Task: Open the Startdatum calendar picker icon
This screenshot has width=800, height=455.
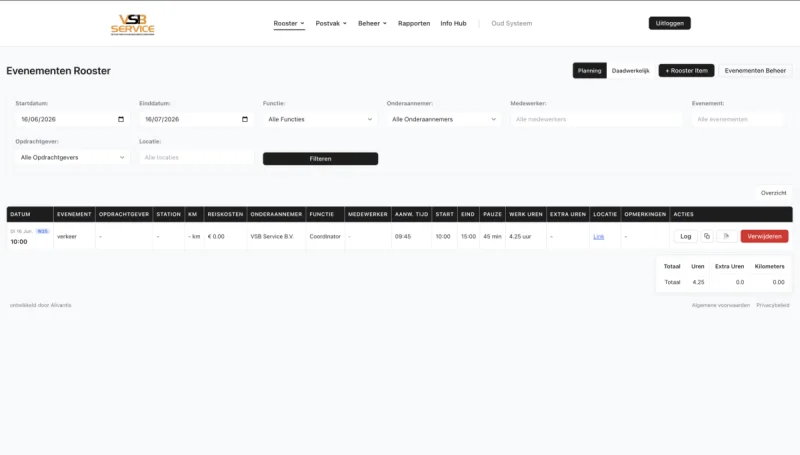Action: click(121, 119)
